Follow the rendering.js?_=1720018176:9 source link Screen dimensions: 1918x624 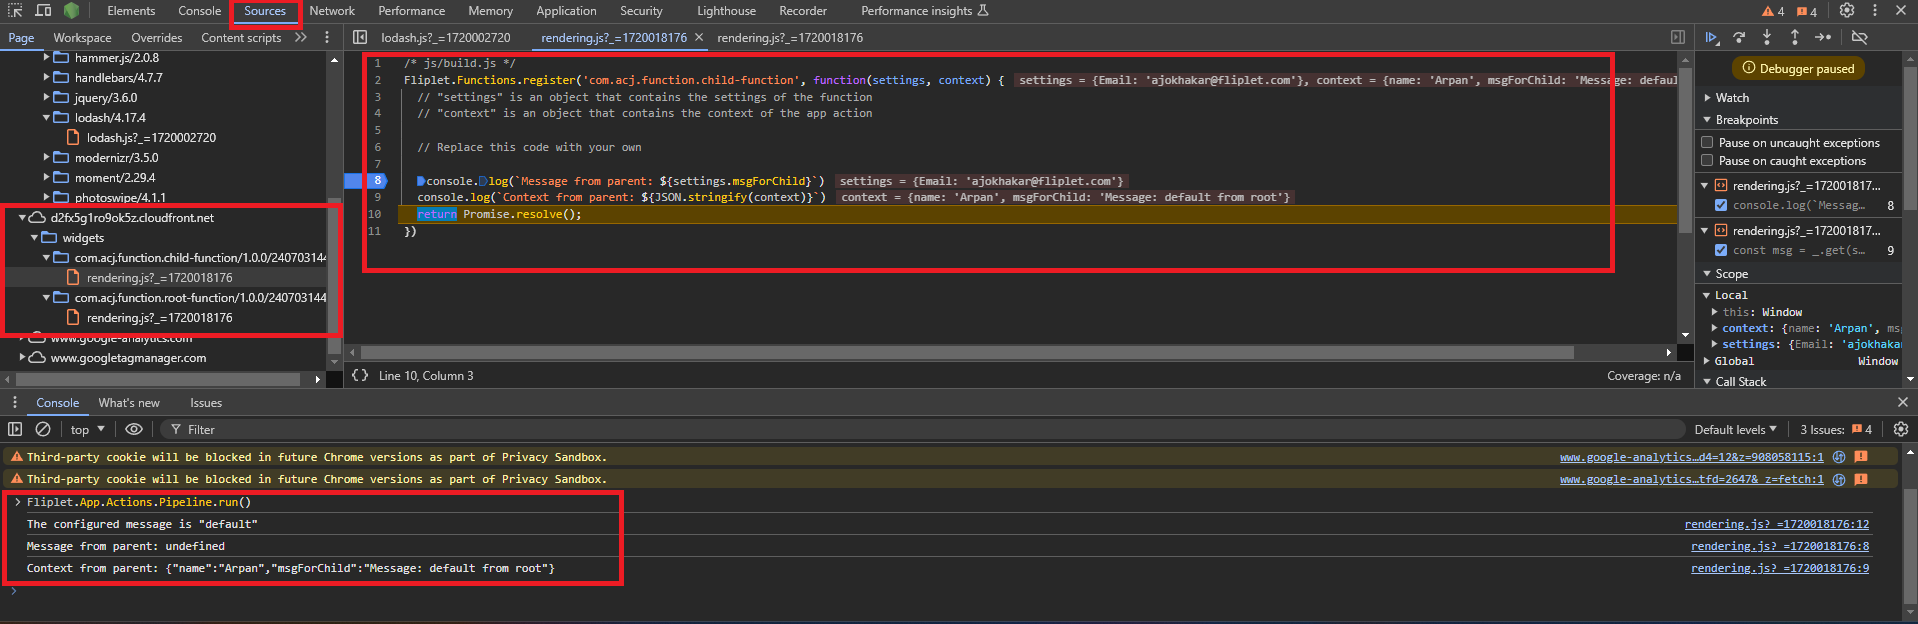1779,568
